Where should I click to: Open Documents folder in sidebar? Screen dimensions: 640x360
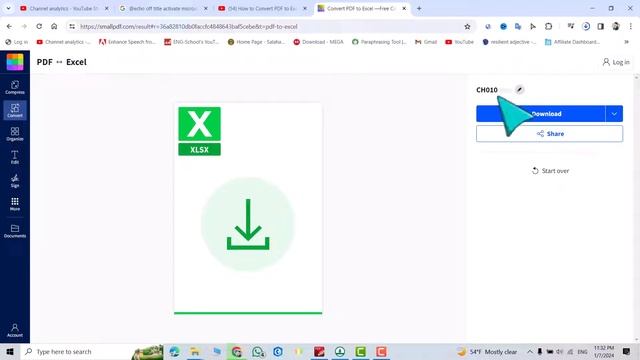[15, 231]
